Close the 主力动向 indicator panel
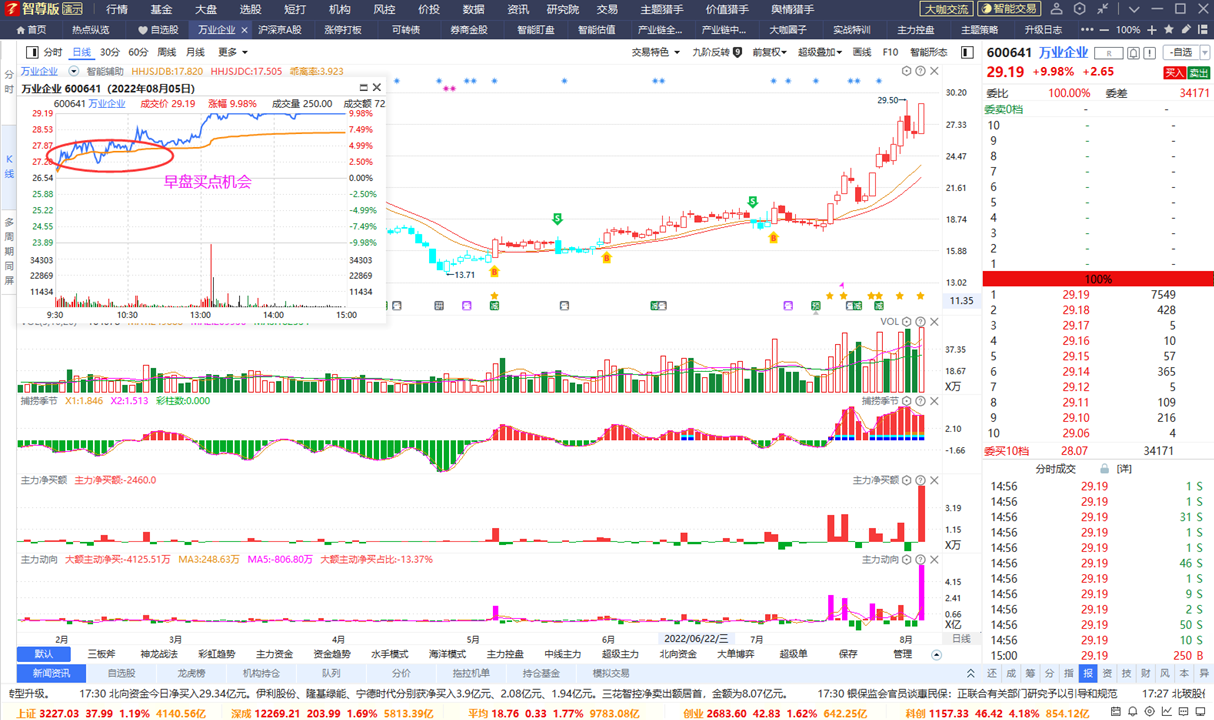The width and height of the screenshot is (1214, 720). click(934, 560)
